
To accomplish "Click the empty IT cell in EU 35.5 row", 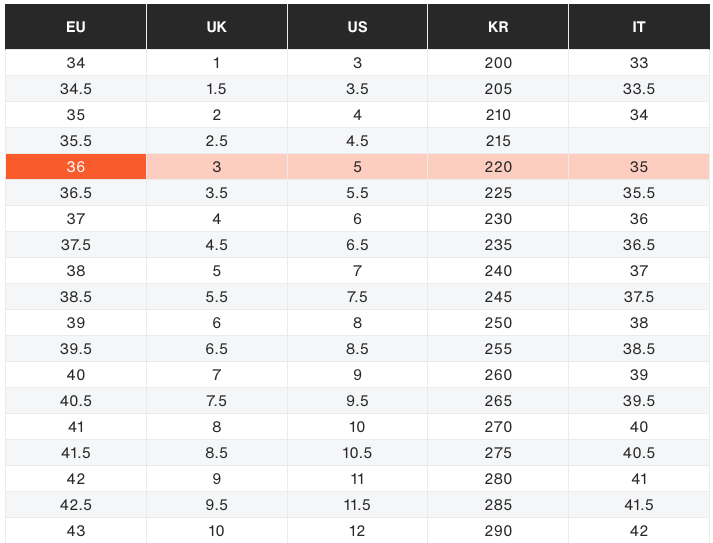I will pos(639,141).
